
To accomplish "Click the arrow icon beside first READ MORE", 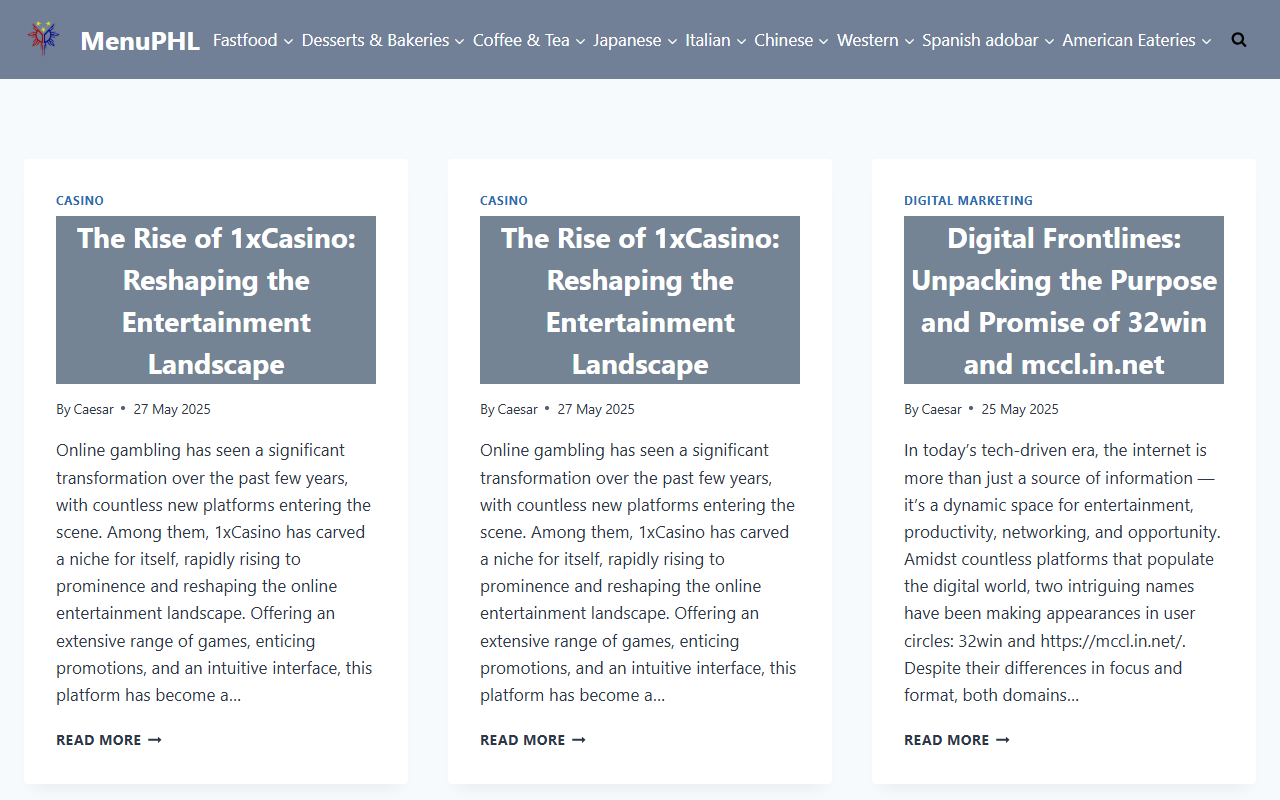I will tap(154, 740).
